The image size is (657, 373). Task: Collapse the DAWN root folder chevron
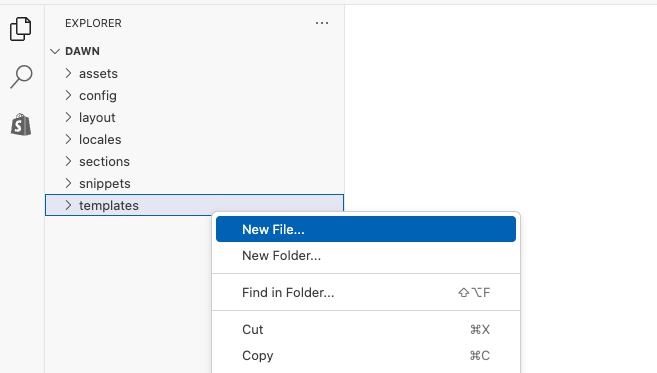pyautogui.click(x=55, y=51)
